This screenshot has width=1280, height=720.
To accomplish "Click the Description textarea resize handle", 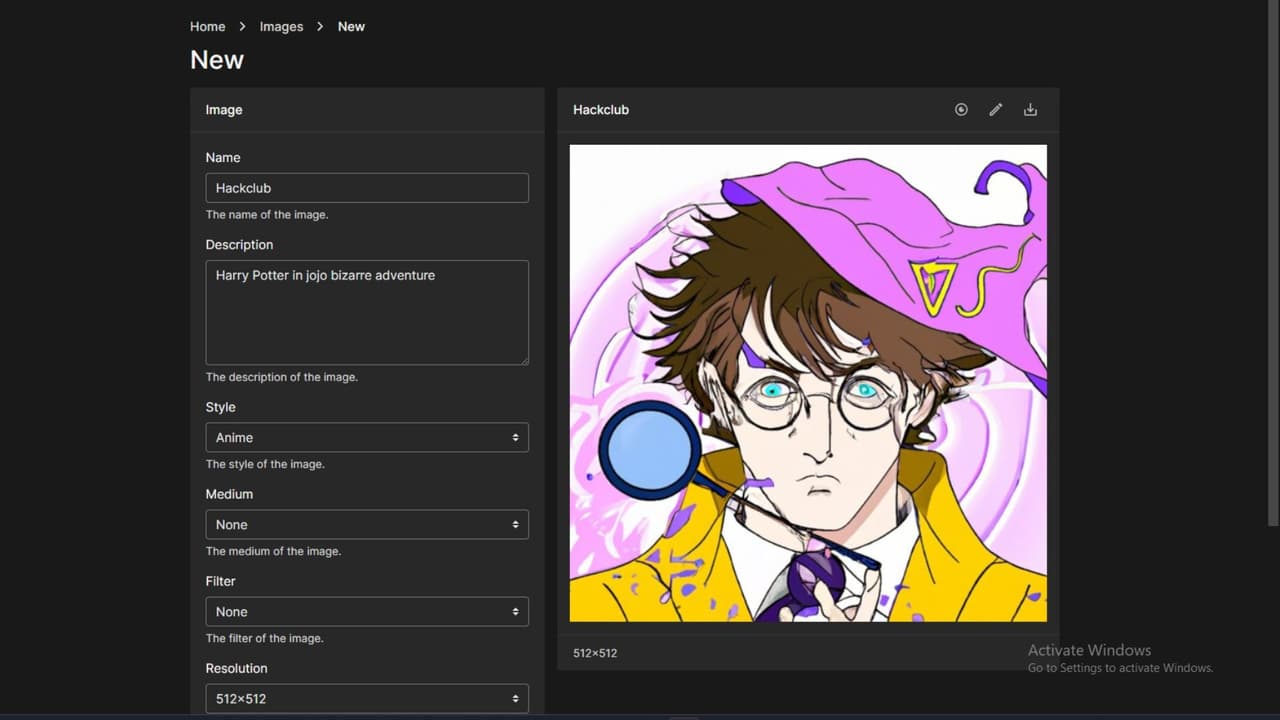I will point(523,359).
